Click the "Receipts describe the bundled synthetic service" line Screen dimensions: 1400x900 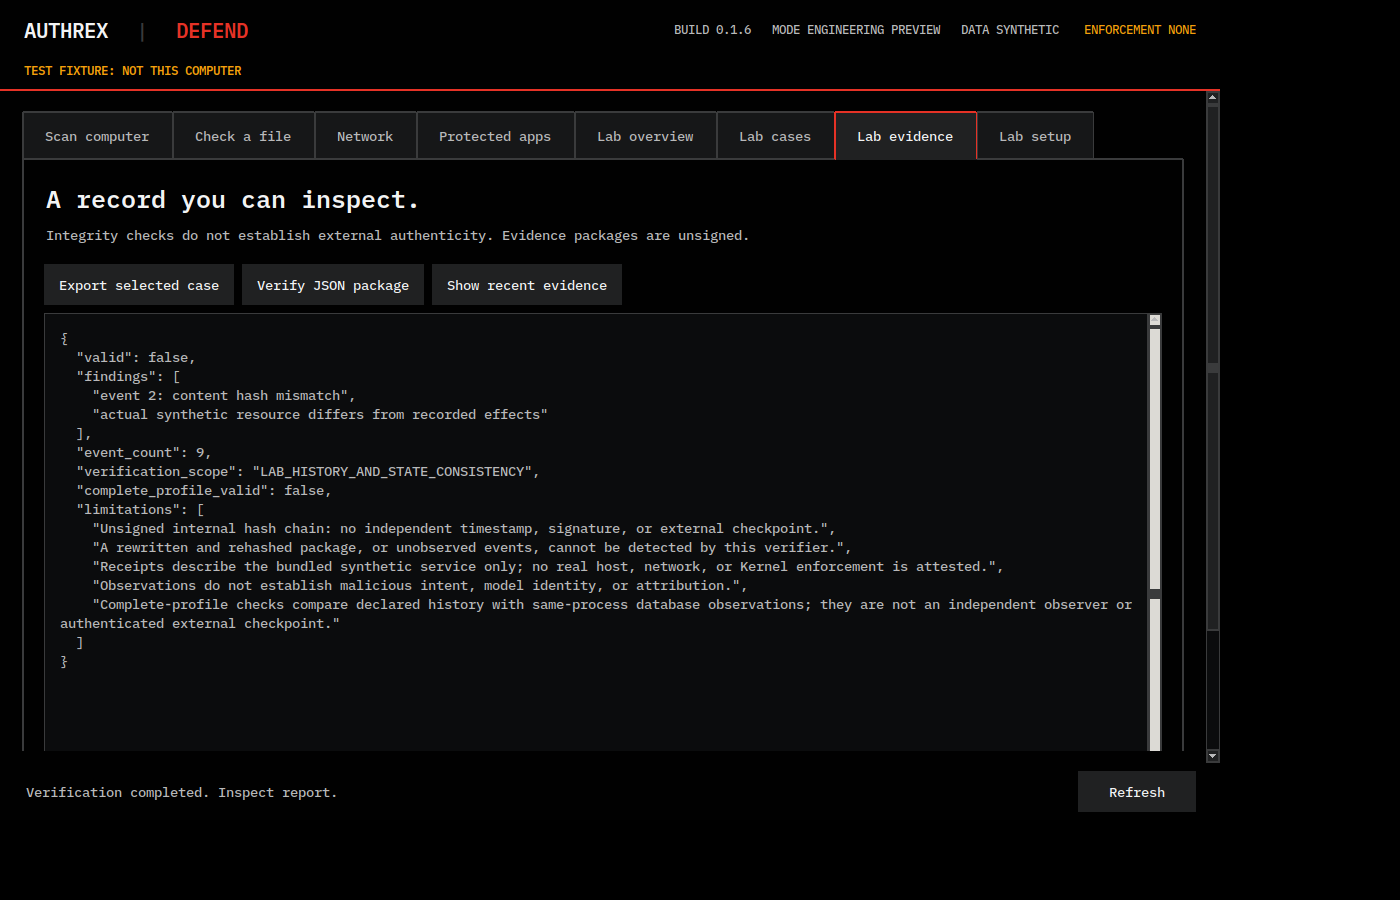(548, 567)
